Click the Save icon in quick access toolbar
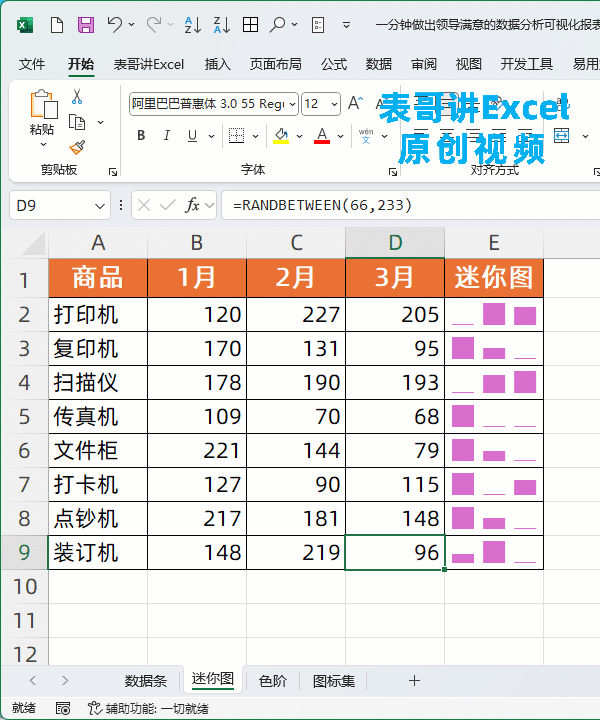Screen dimensions: 600x720 pyautogui.click(x=86, y=25)
